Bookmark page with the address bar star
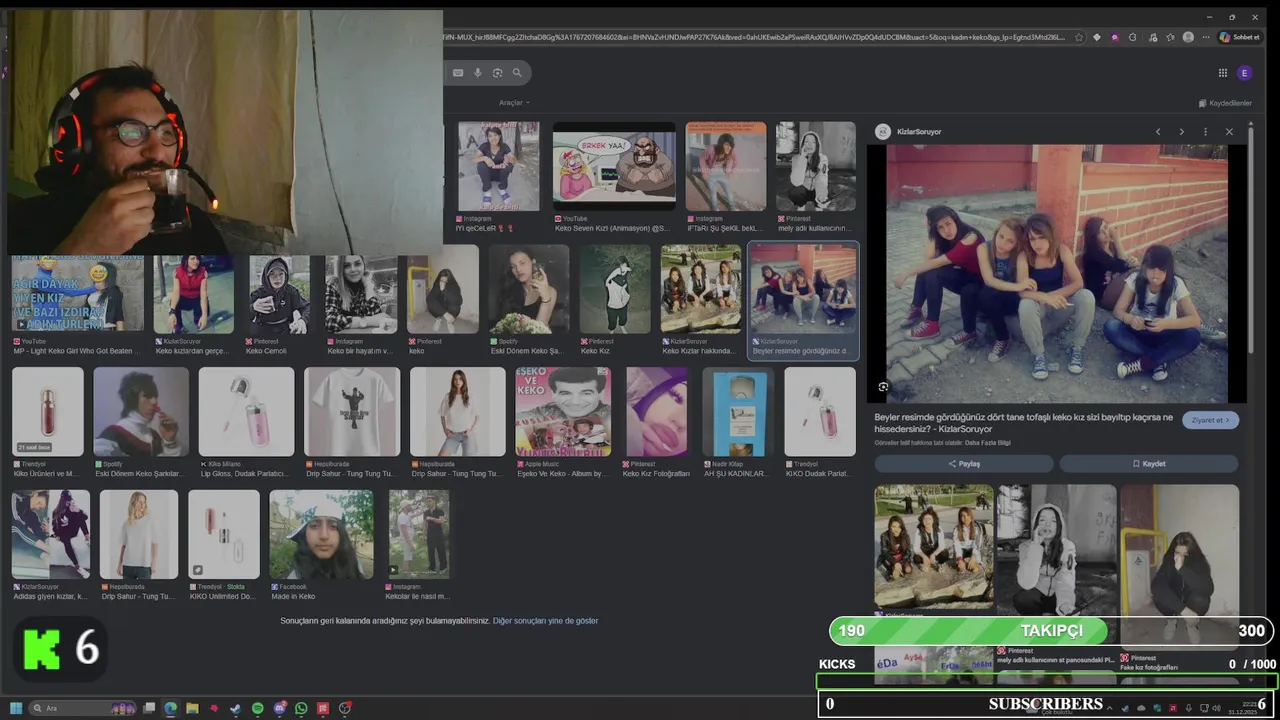Viewport: 1280px width, 720px height. coord(1078,37)
